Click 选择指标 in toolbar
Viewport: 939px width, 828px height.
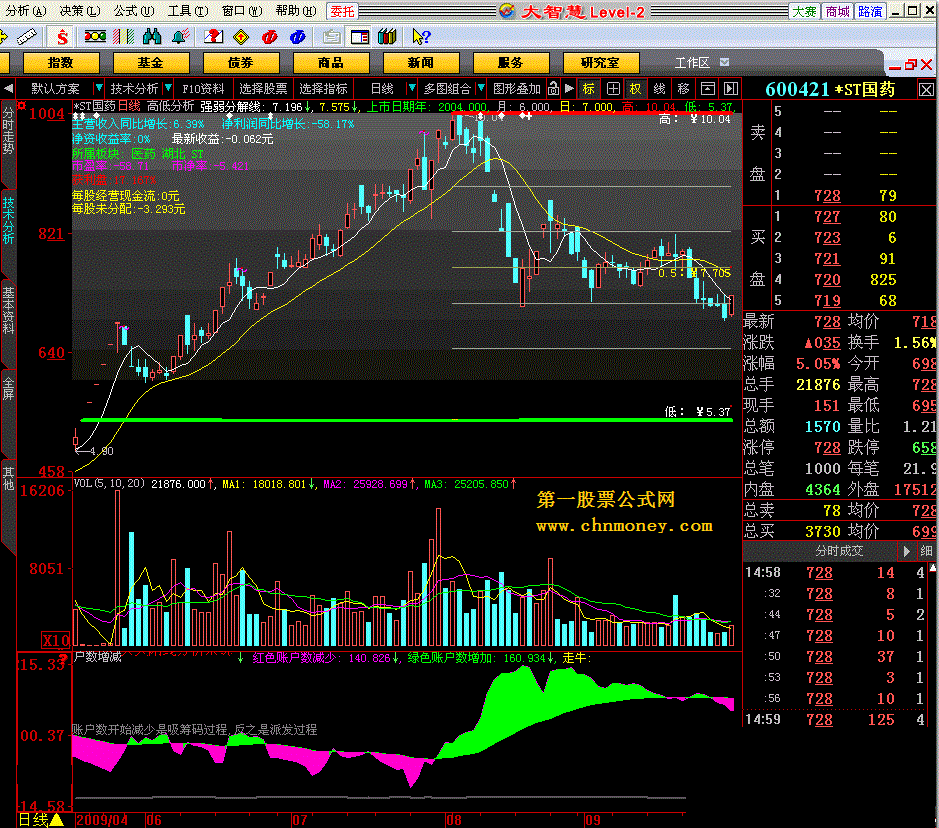323,89
